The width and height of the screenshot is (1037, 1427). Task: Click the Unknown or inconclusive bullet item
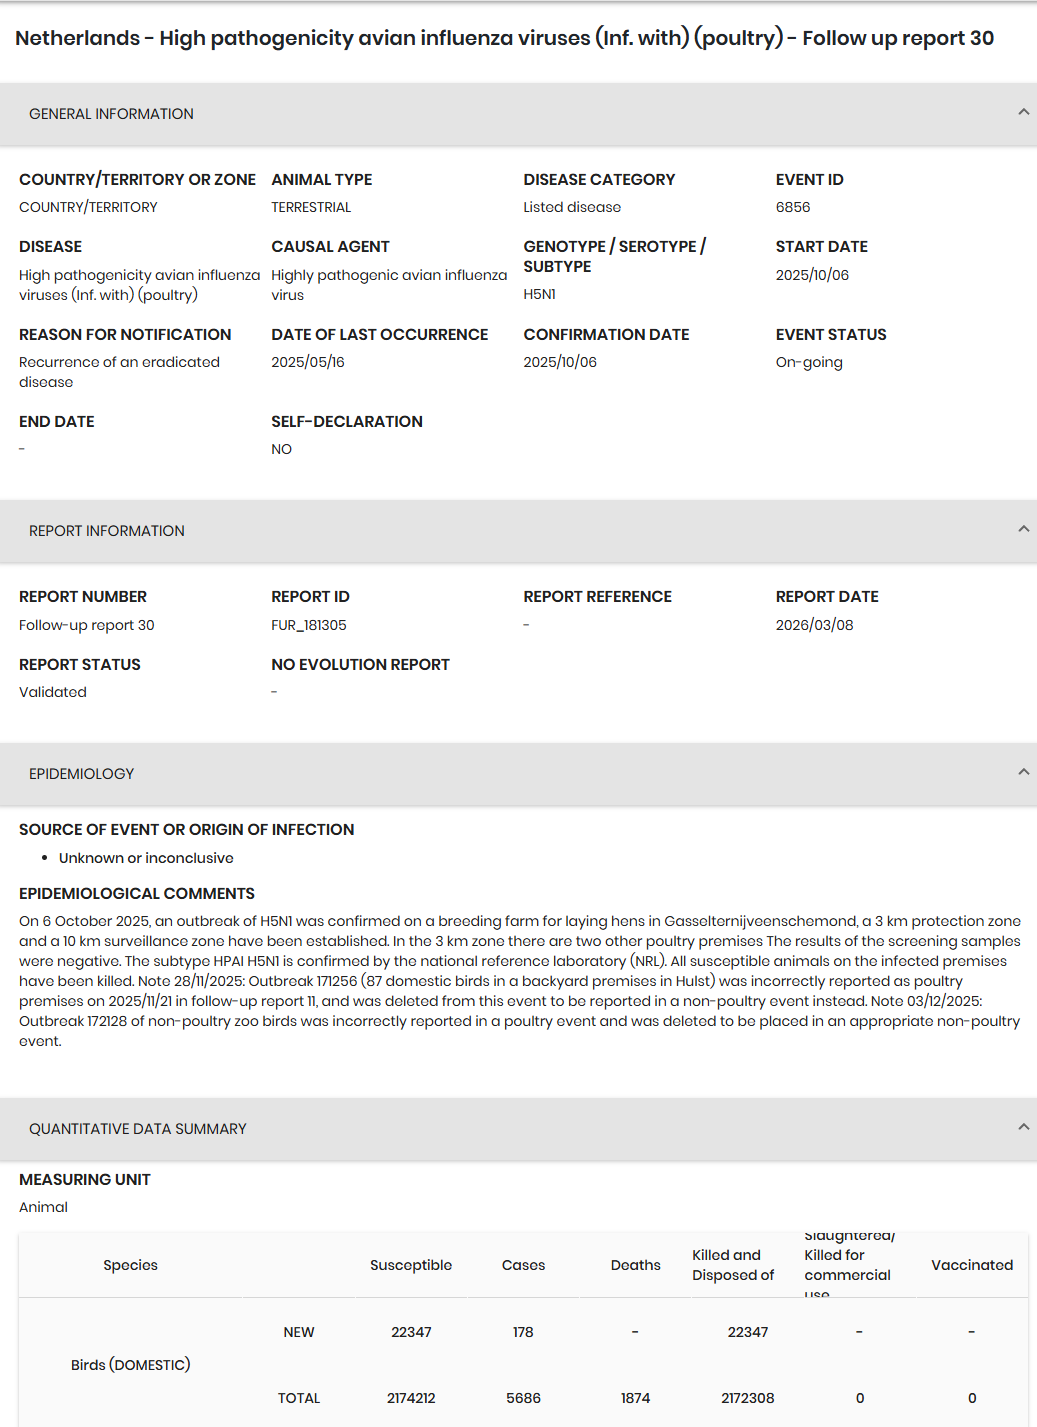click(x=146, y=858)
